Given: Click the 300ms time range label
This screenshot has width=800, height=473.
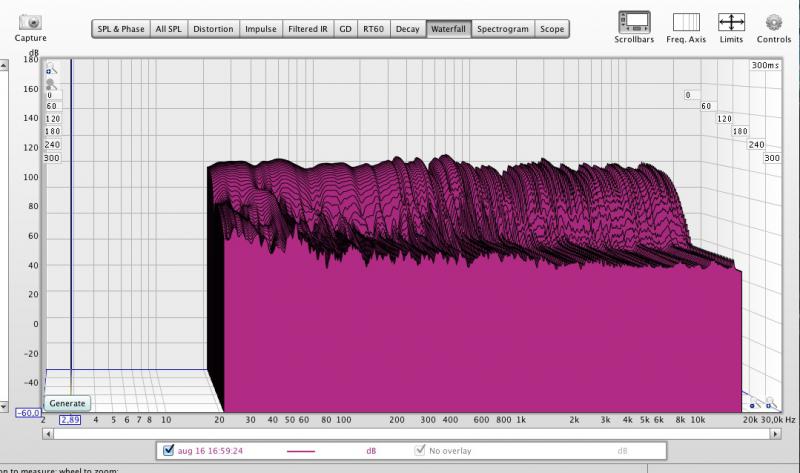Looking at the screenshot, I should (765, 65).
